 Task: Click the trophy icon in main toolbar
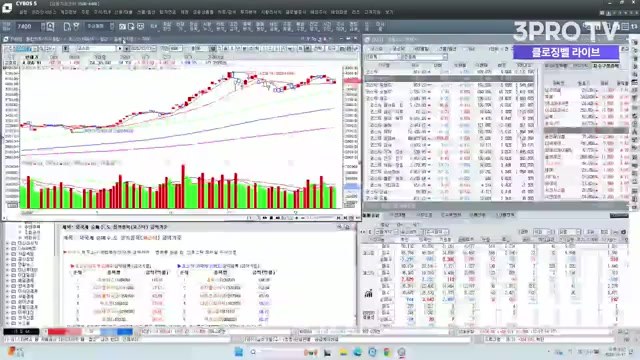(x=76, y=27)
